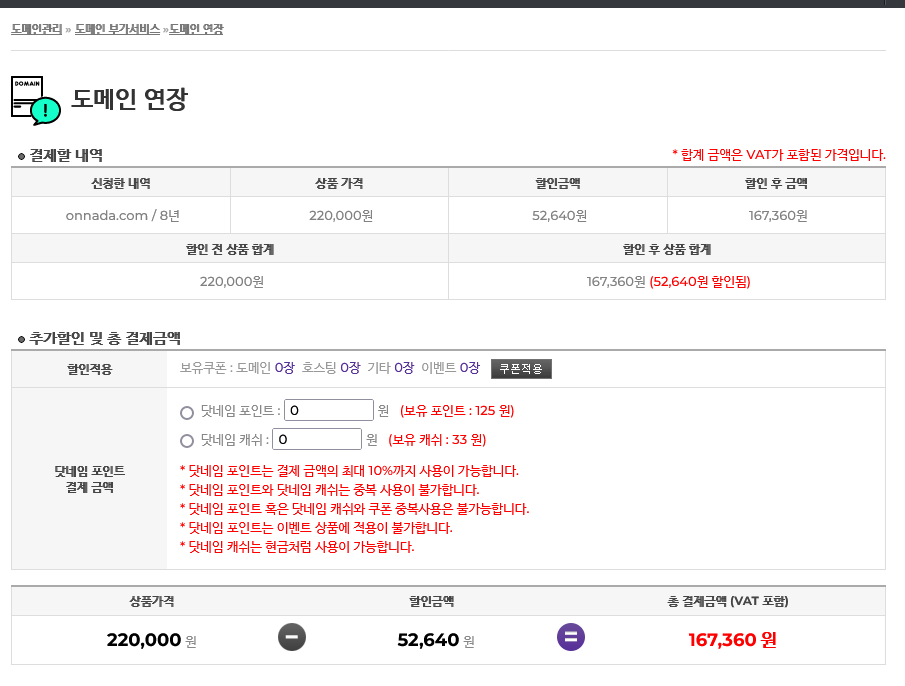Viewport: 905px width, 686px height.
Task: Go to the 도메인 부가서비스 breadcrumb link
Action: pyautogui.click(x=117, y=30)
